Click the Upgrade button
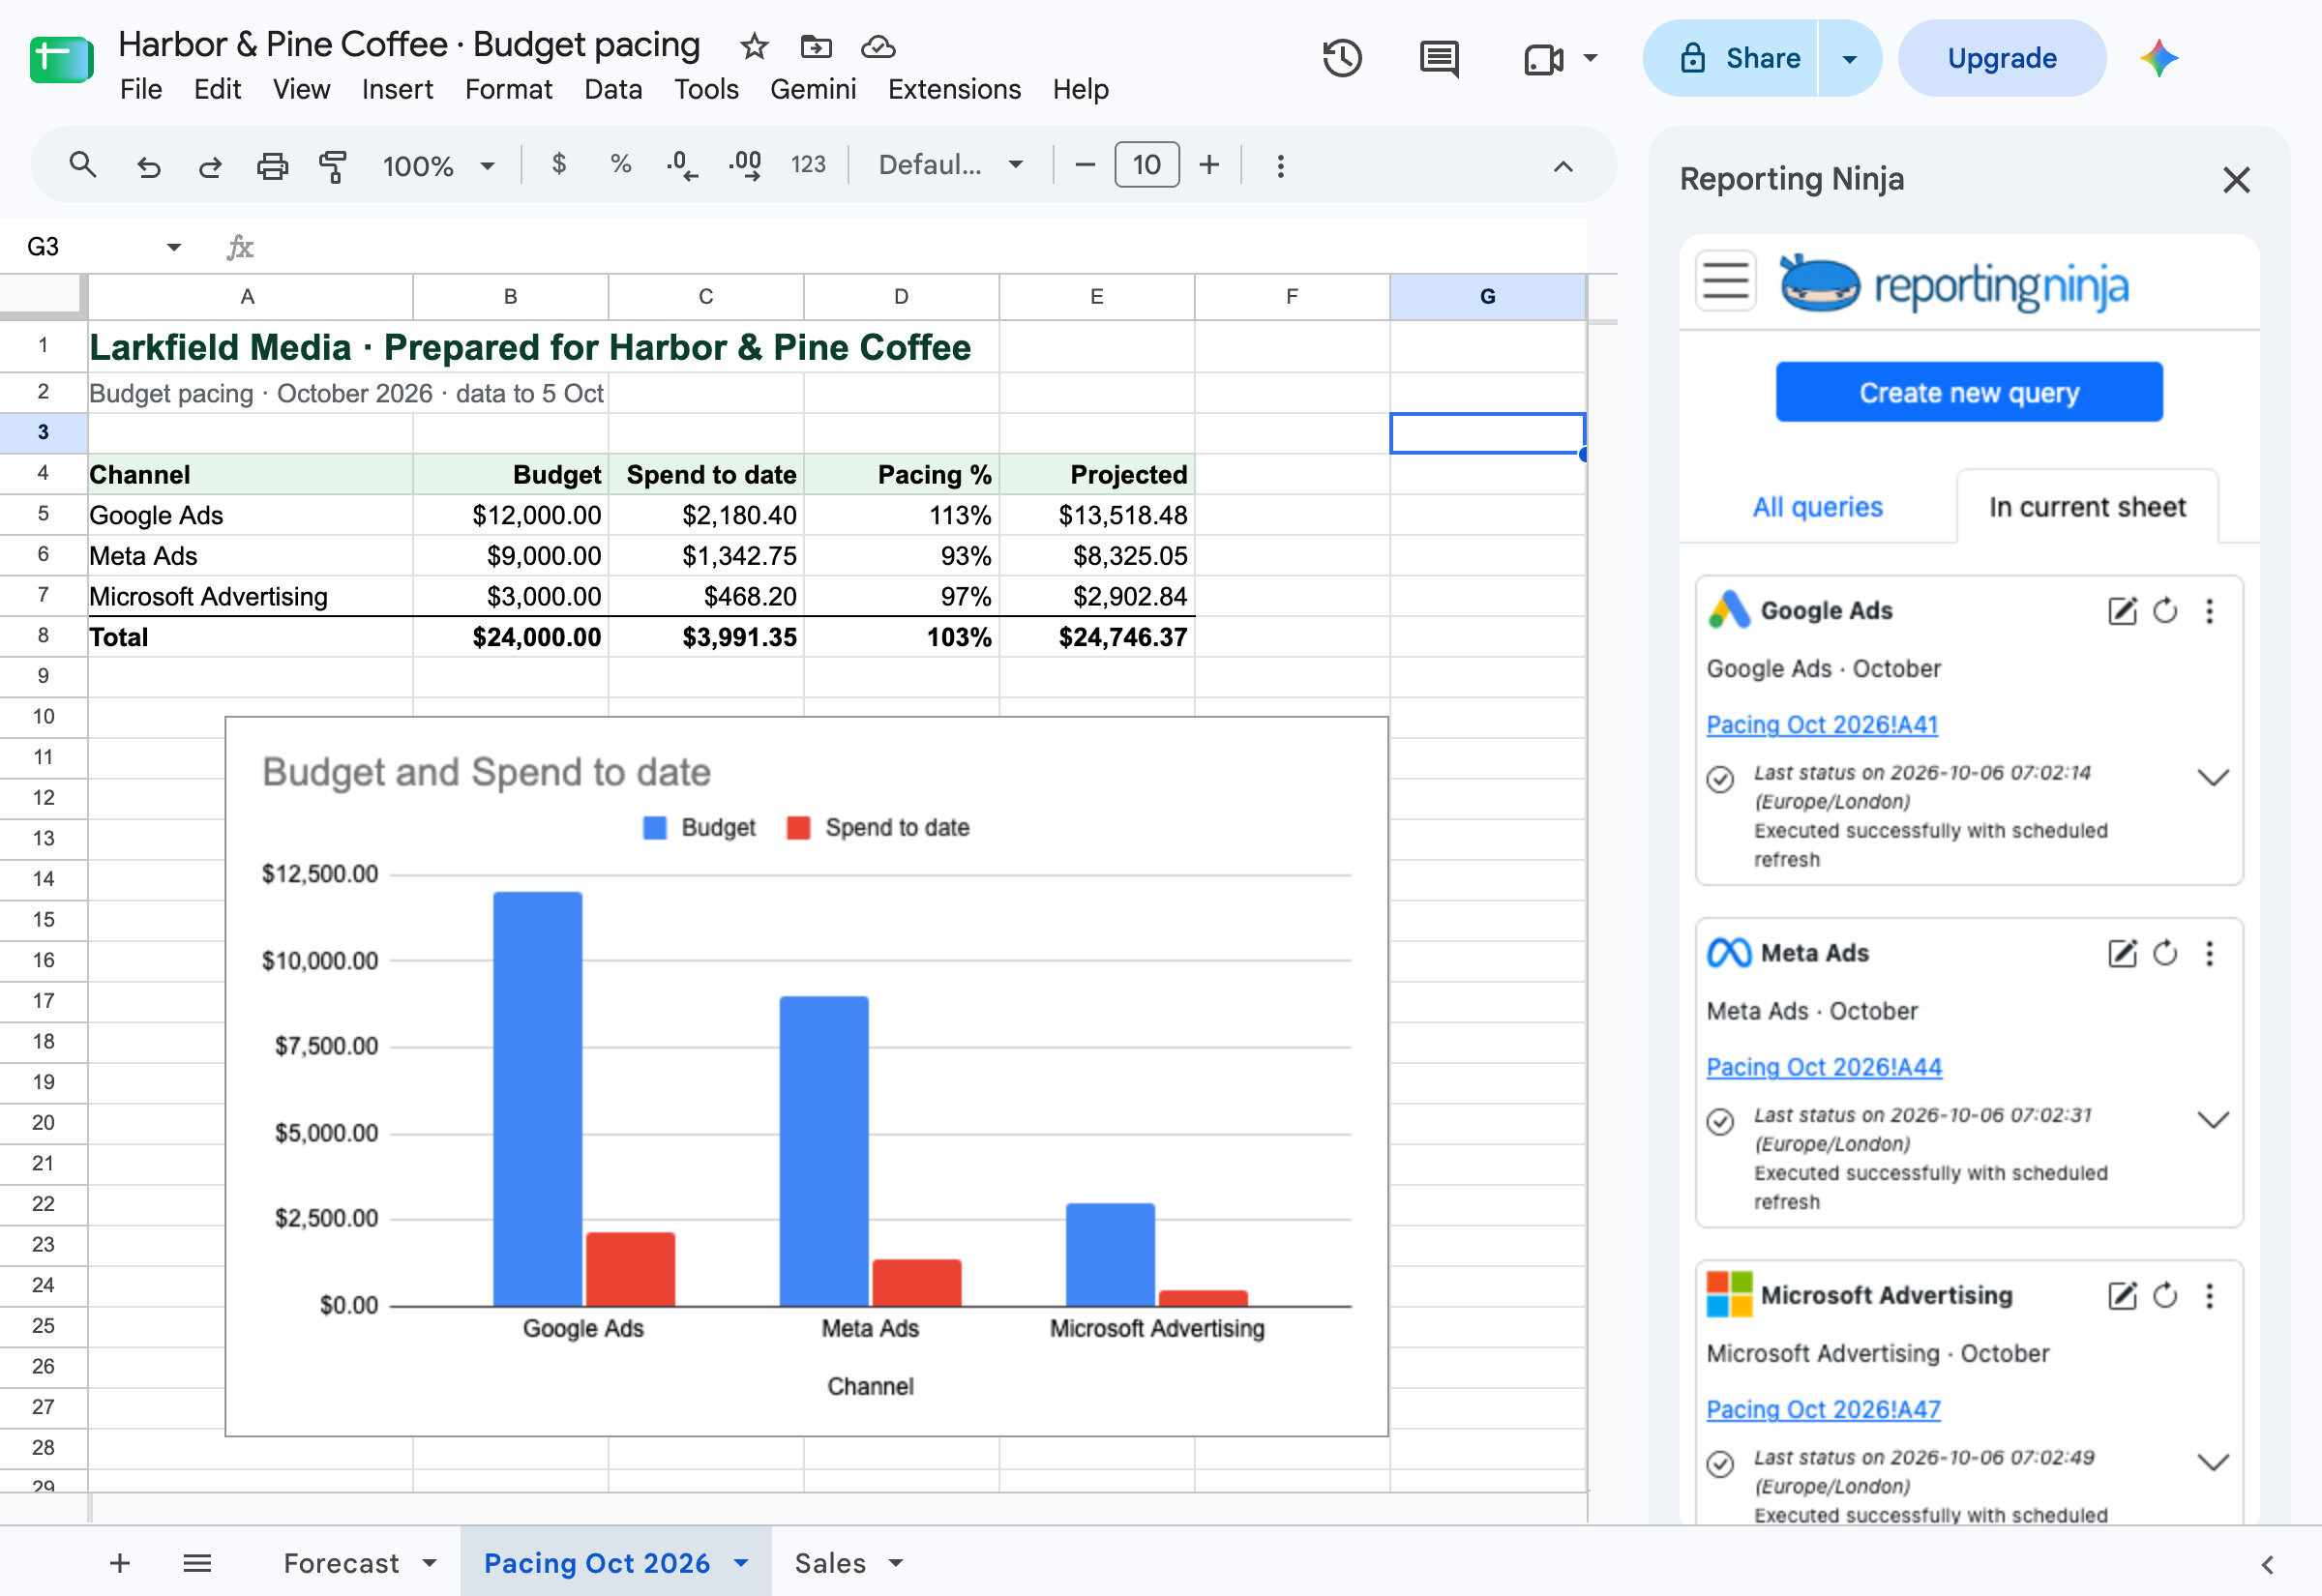The image size is (2322, 1596). [x=2001, y=59]
